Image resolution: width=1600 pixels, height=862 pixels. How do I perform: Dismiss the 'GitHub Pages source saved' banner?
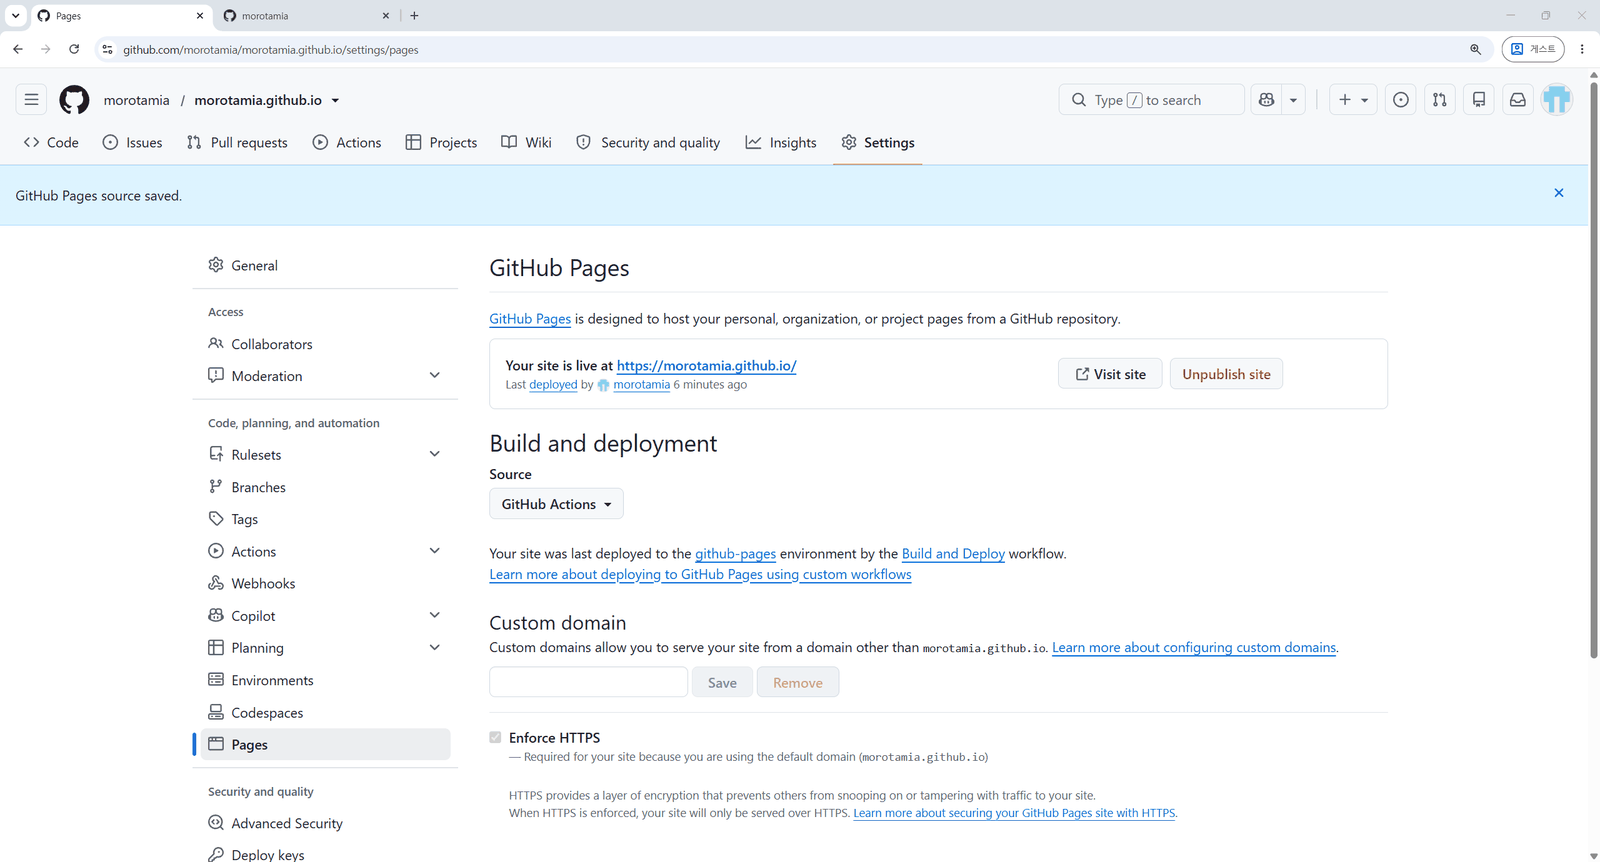pyautogui.click(x=1559, y=193)
